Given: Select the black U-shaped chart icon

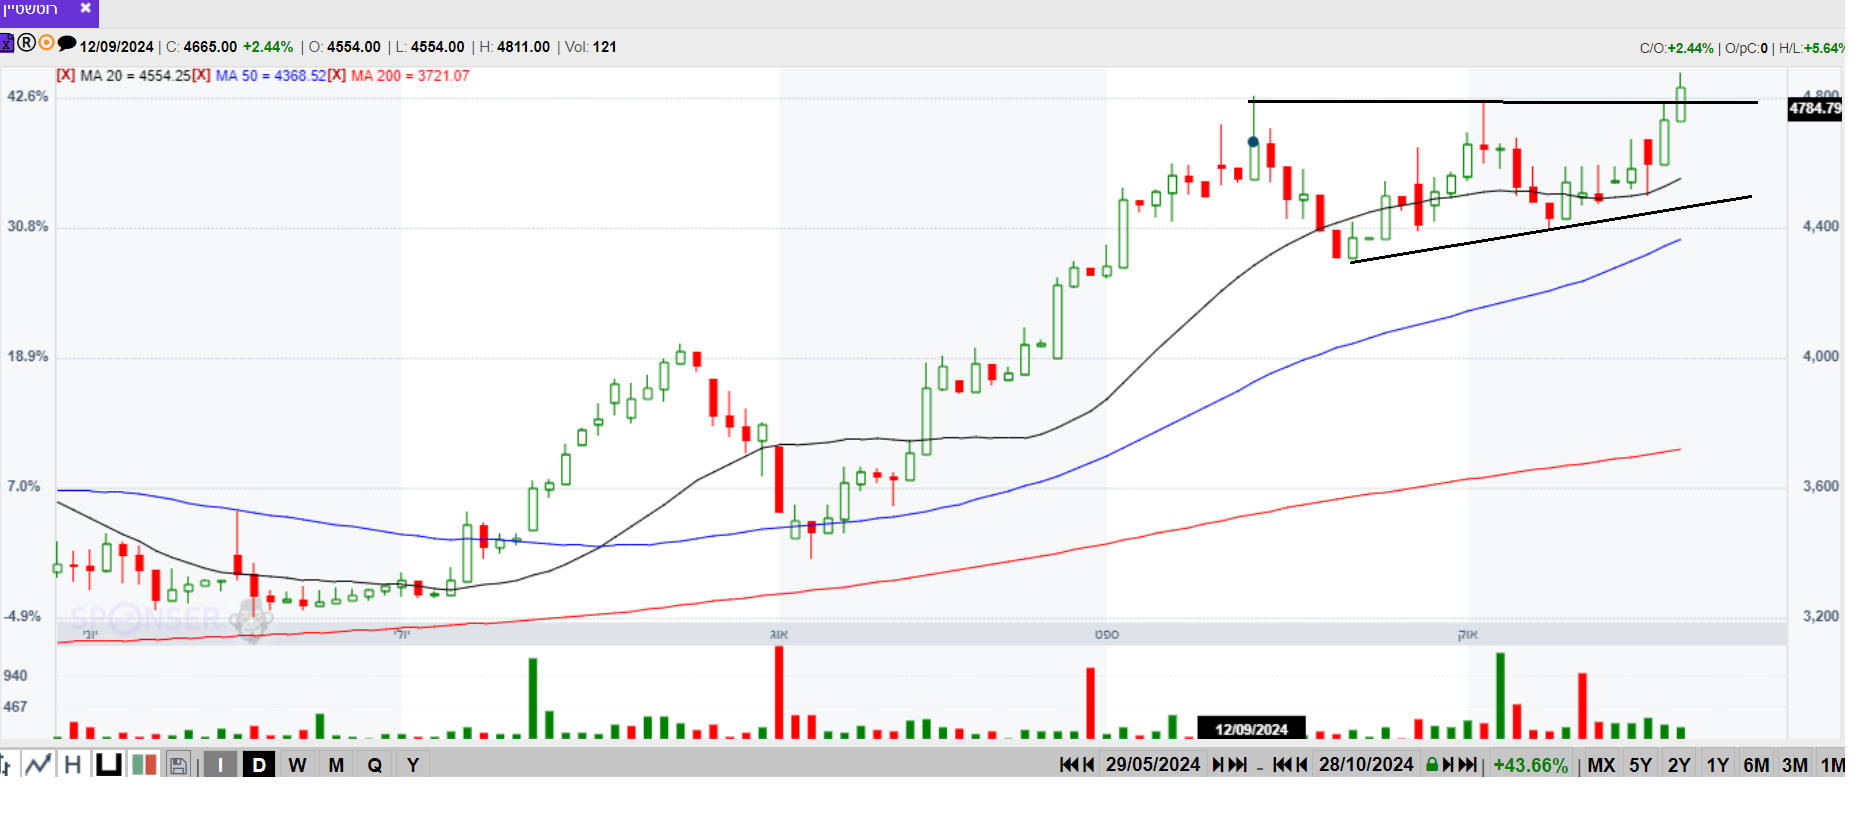Looking at the screenshot, I should point(108,765).
